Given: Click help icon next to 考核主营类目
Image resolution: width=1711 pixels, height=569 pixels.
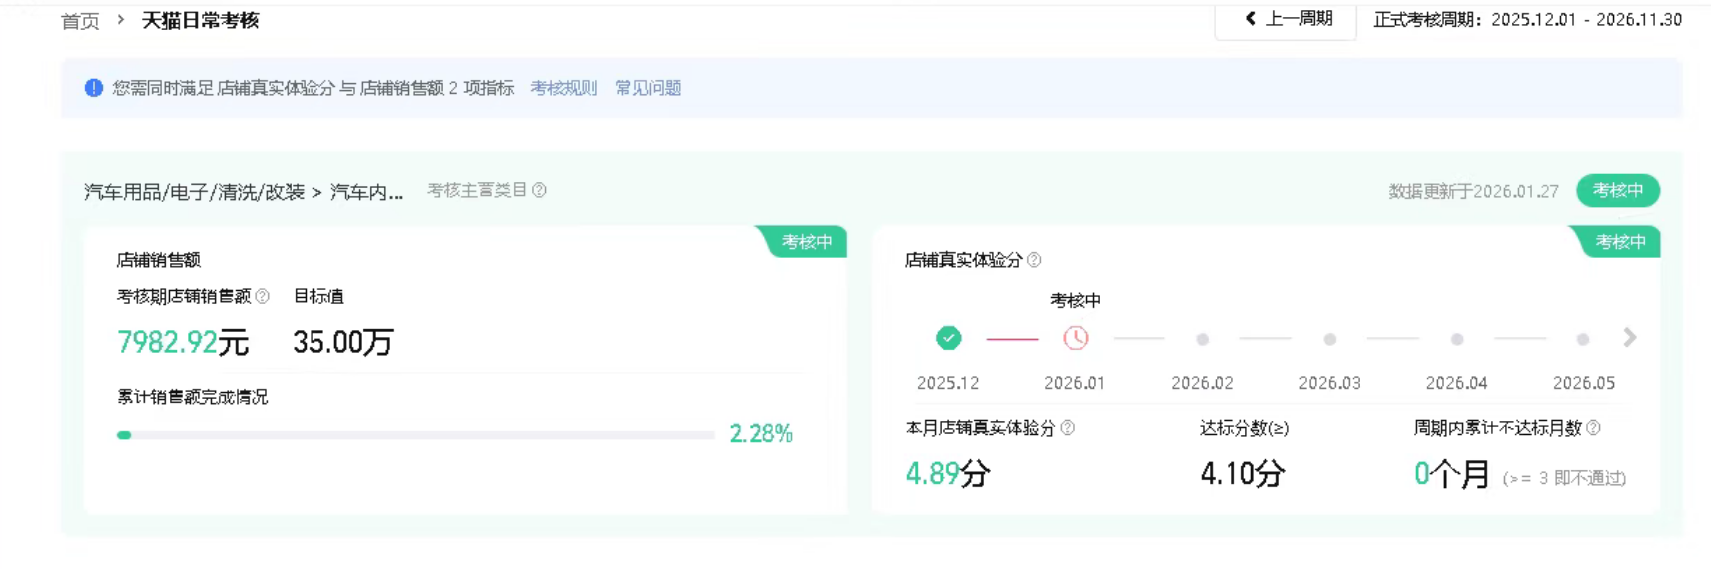Looking at the screenshot, I should (540, 190).
